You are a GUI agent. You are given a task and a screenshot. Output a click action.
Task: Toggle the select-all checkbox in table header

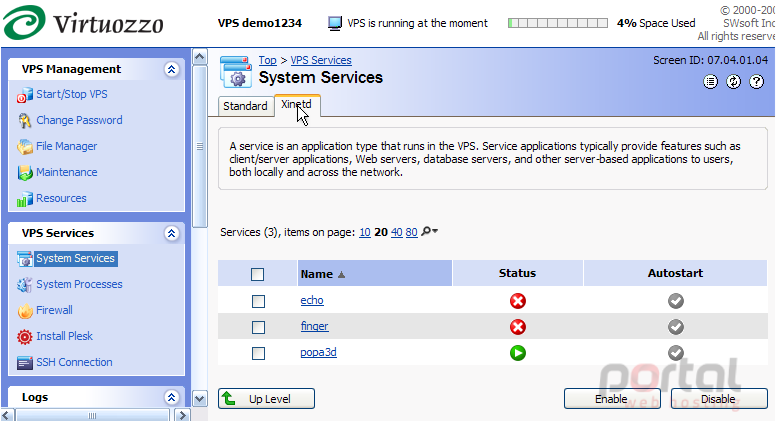pos(257,275)
